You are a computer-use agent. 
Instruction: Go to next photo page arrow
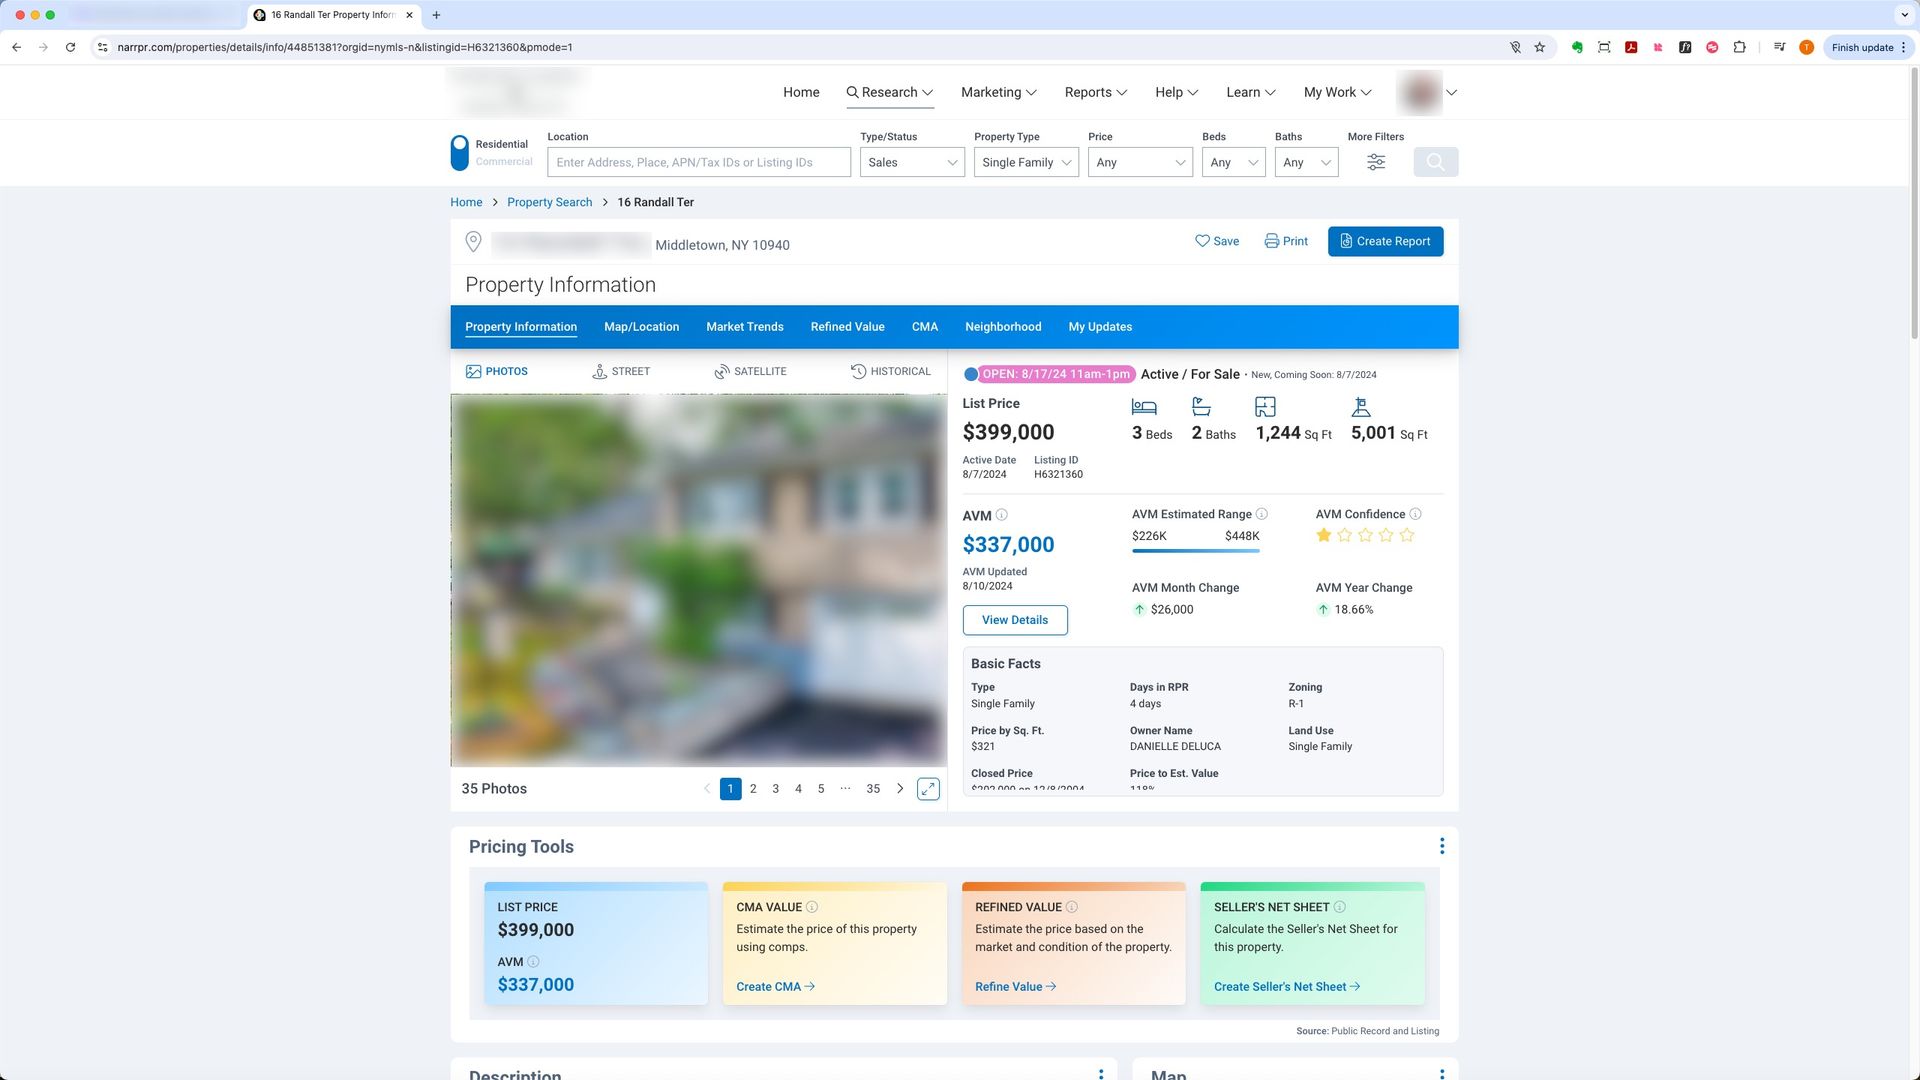point(900,789)
